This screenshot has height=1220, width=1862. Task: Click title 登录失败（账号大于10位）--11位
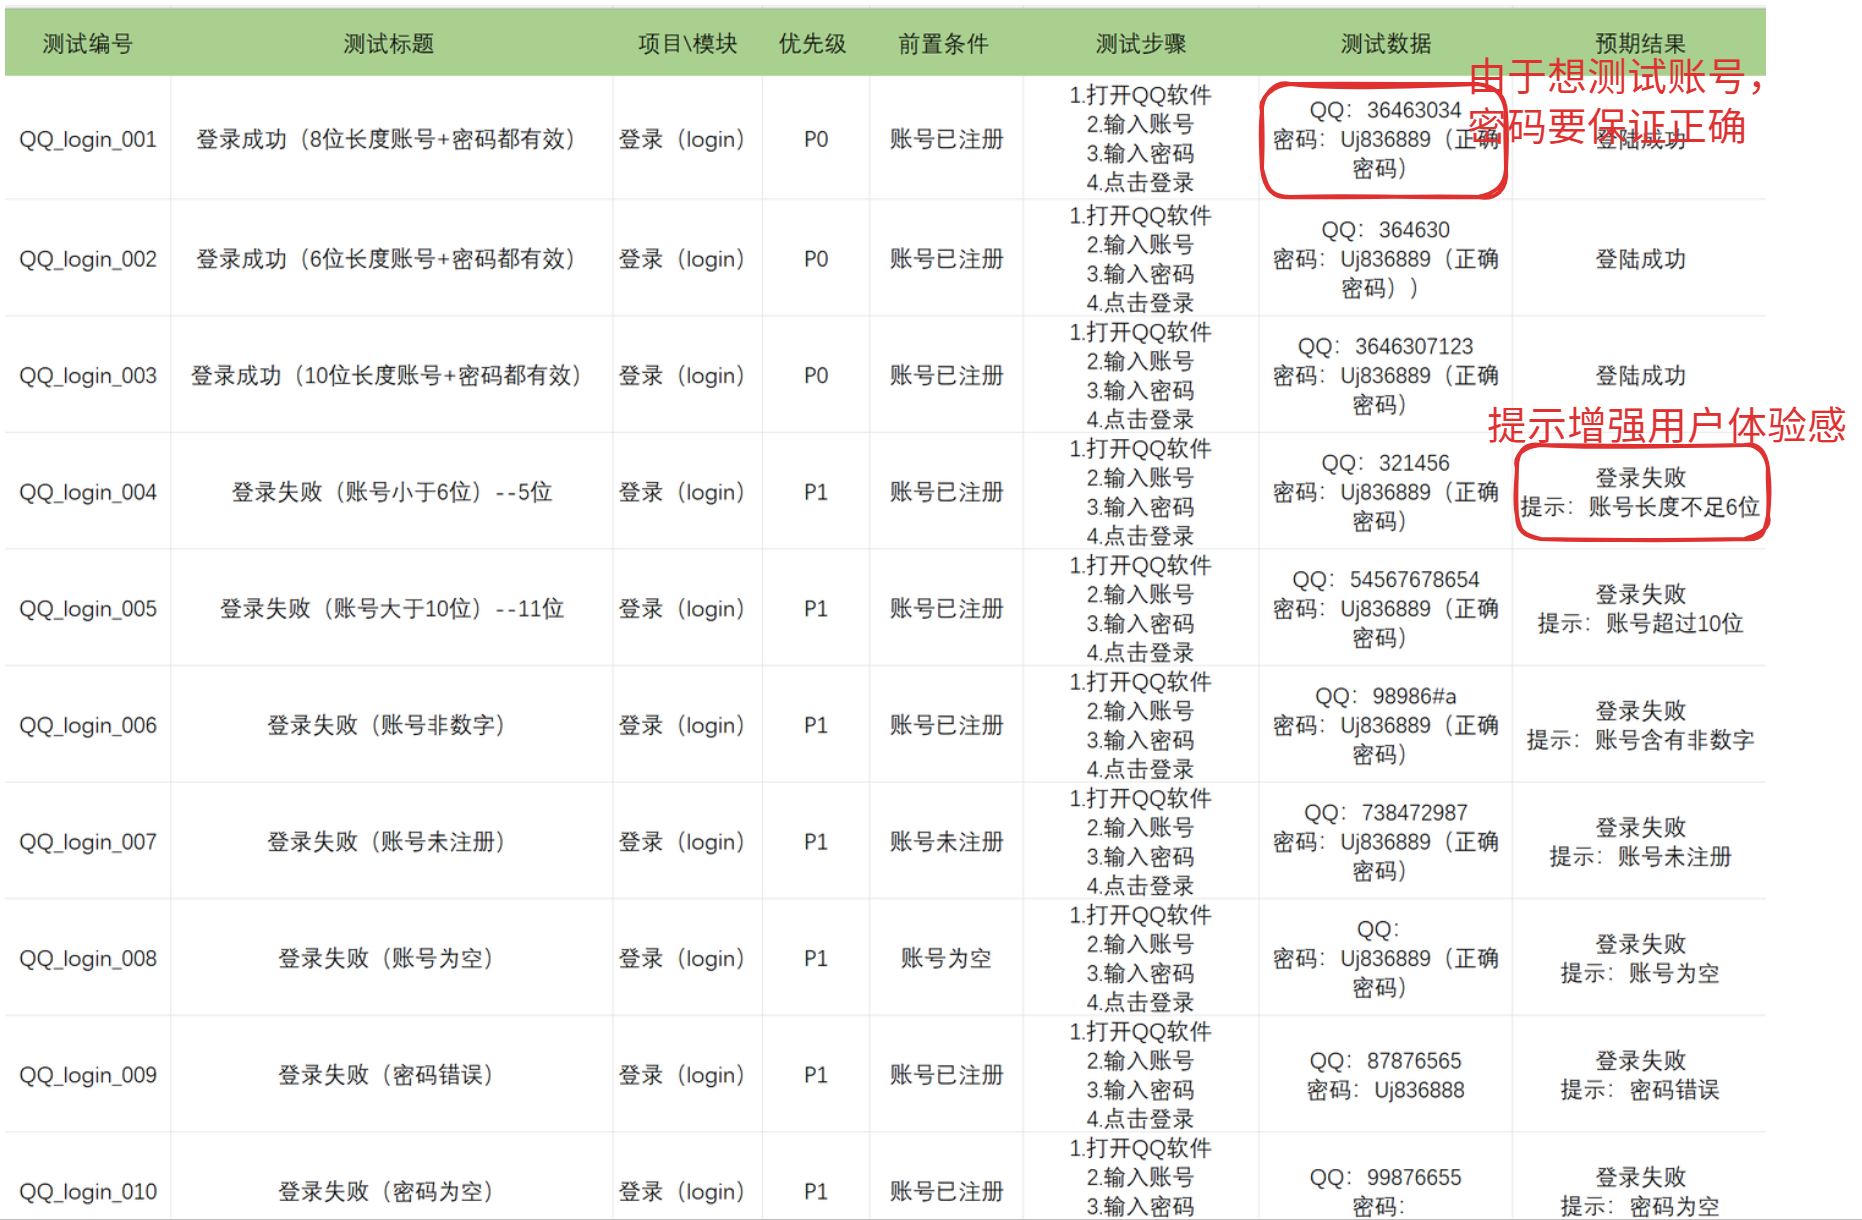coord(392,609)
